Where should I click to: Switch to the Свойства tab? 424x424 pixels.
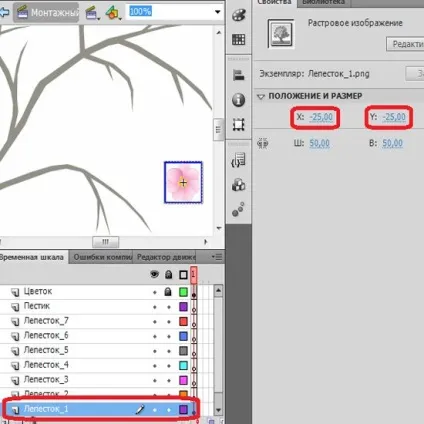(274, 2)
